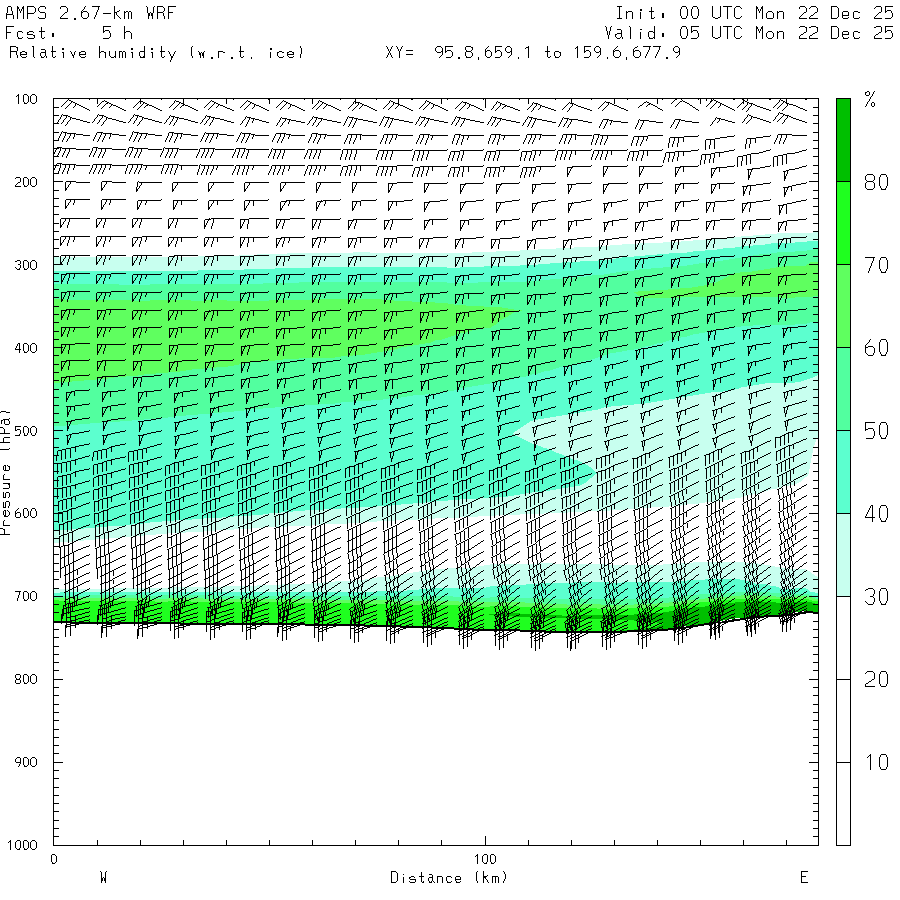Select the 60 label on the colorbar

[x=876, y=348]
